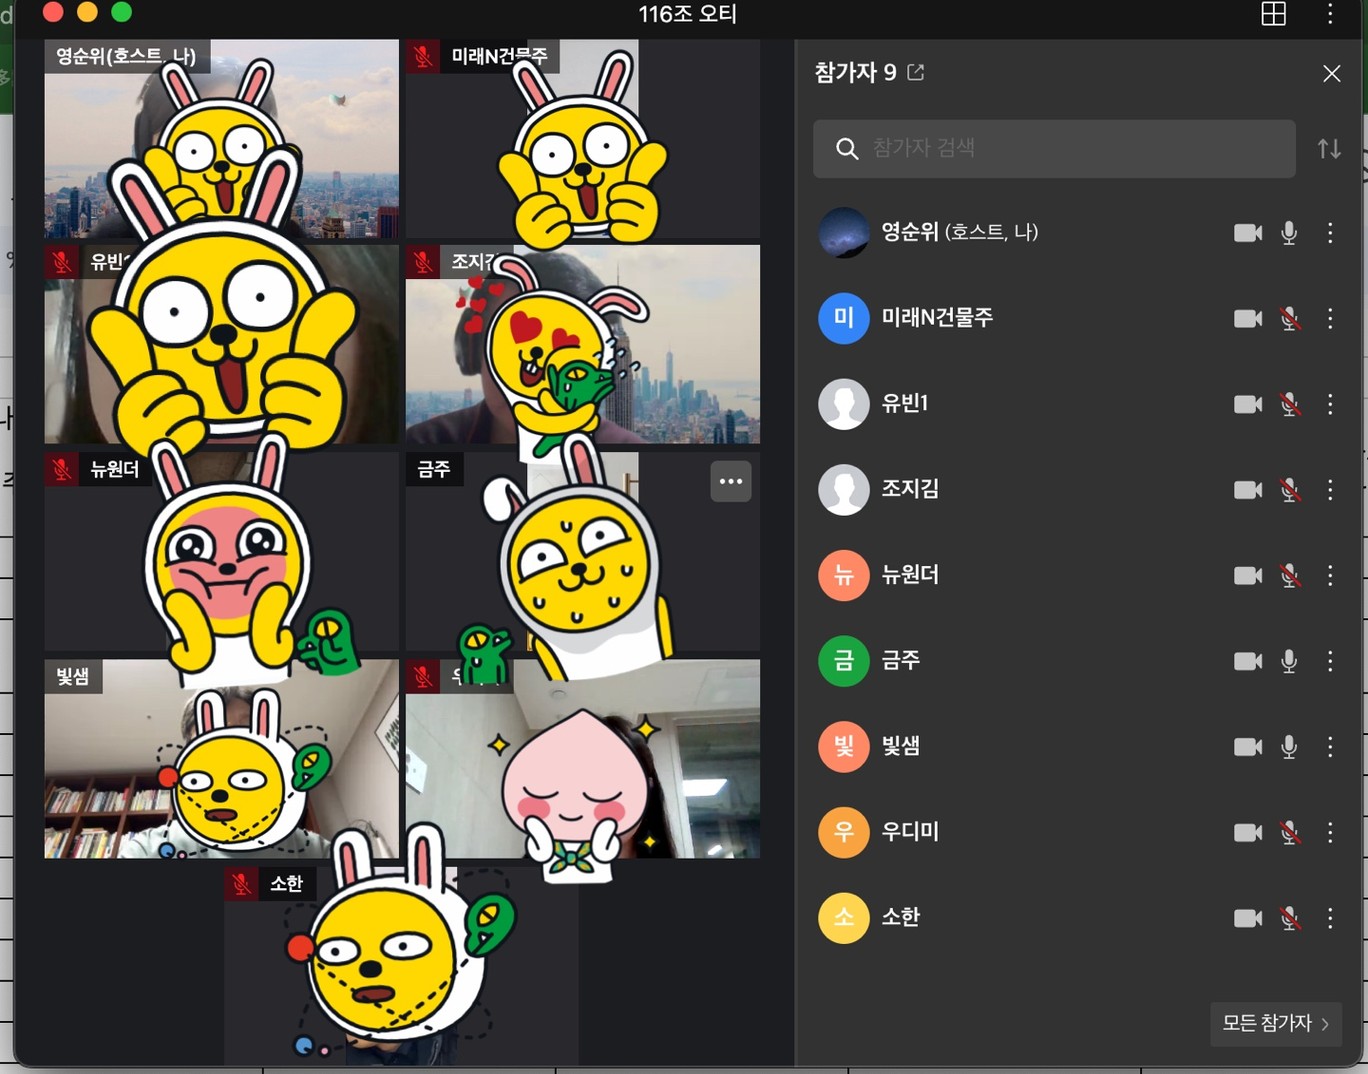
Task: Click the 영순위 avatar in participant list
Action: point(843,233)
